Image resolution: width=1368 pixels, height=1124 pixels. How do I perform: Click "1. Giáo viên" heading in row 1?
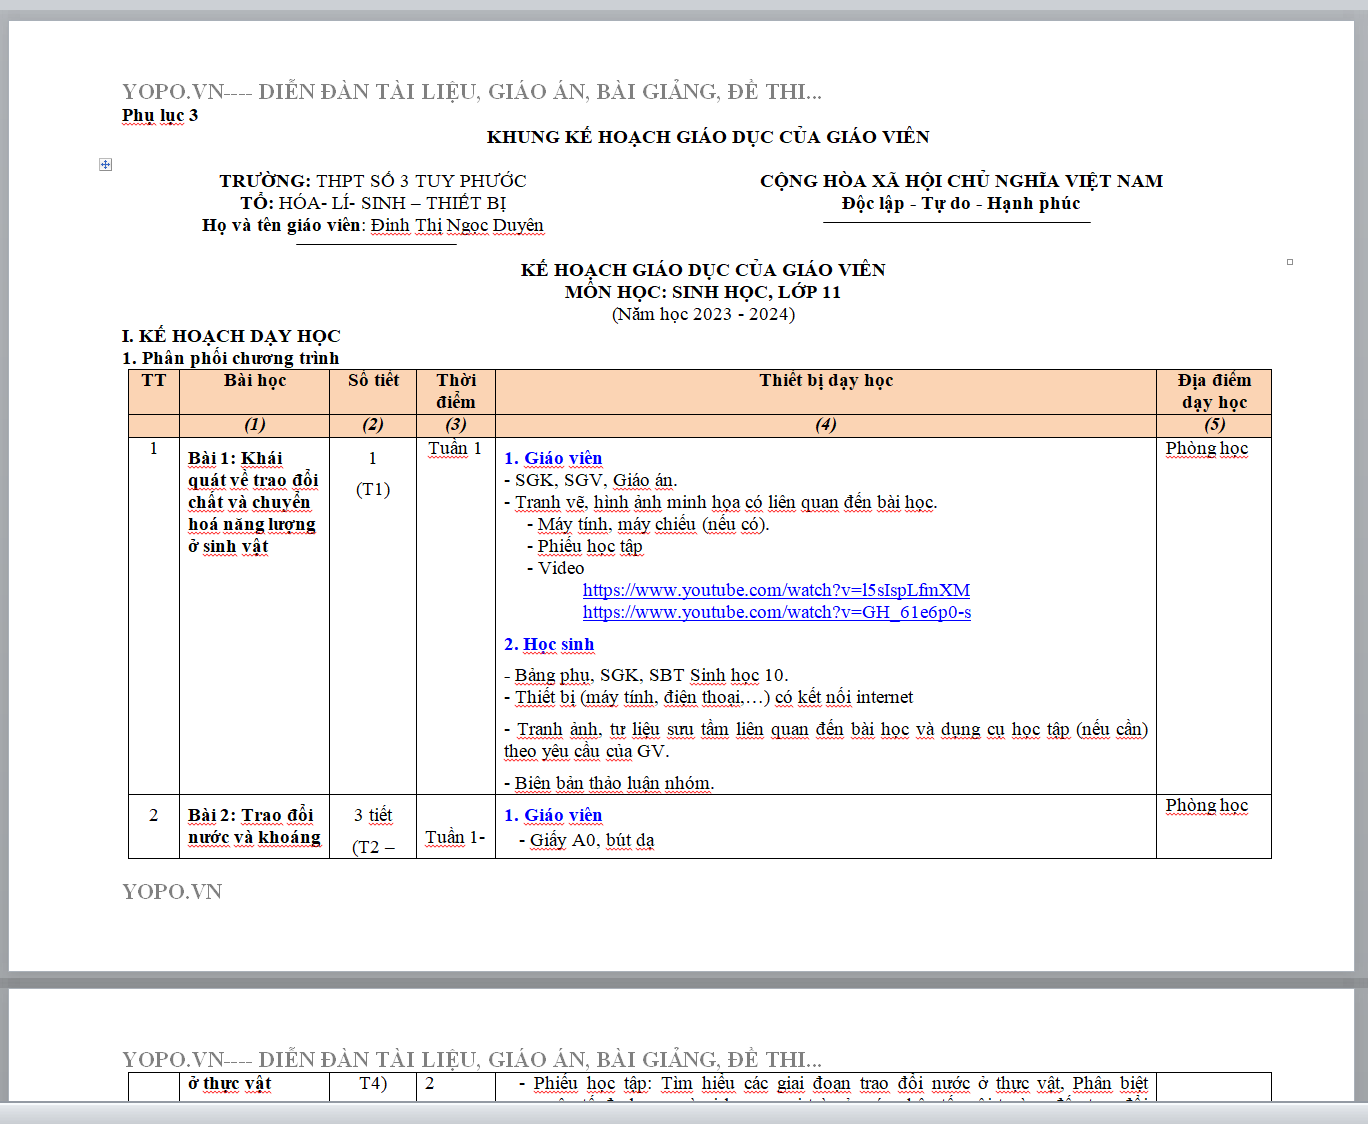[x=553, y=458]
